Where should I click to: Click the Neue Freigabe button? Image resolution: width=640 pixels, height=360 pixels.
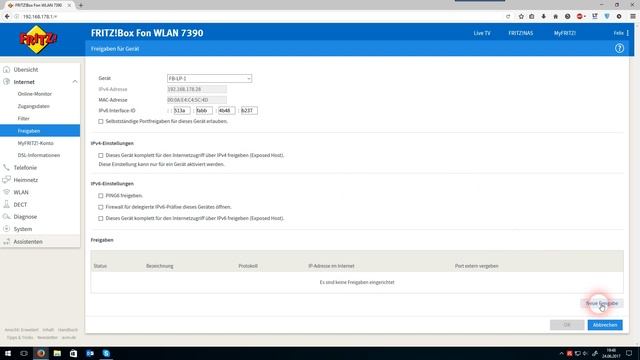tap(602, 303)
